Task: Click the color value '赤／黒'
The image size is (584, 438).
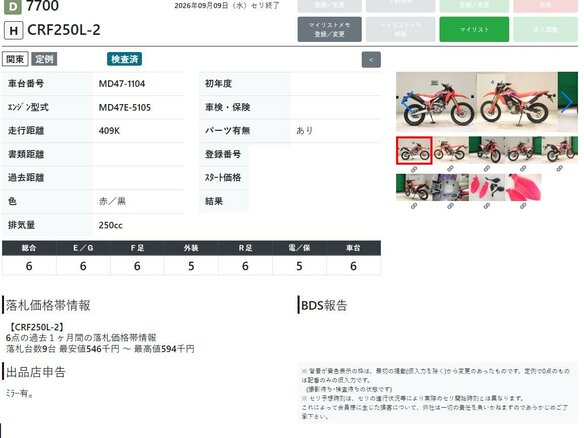Action: [x=112, y=201]
